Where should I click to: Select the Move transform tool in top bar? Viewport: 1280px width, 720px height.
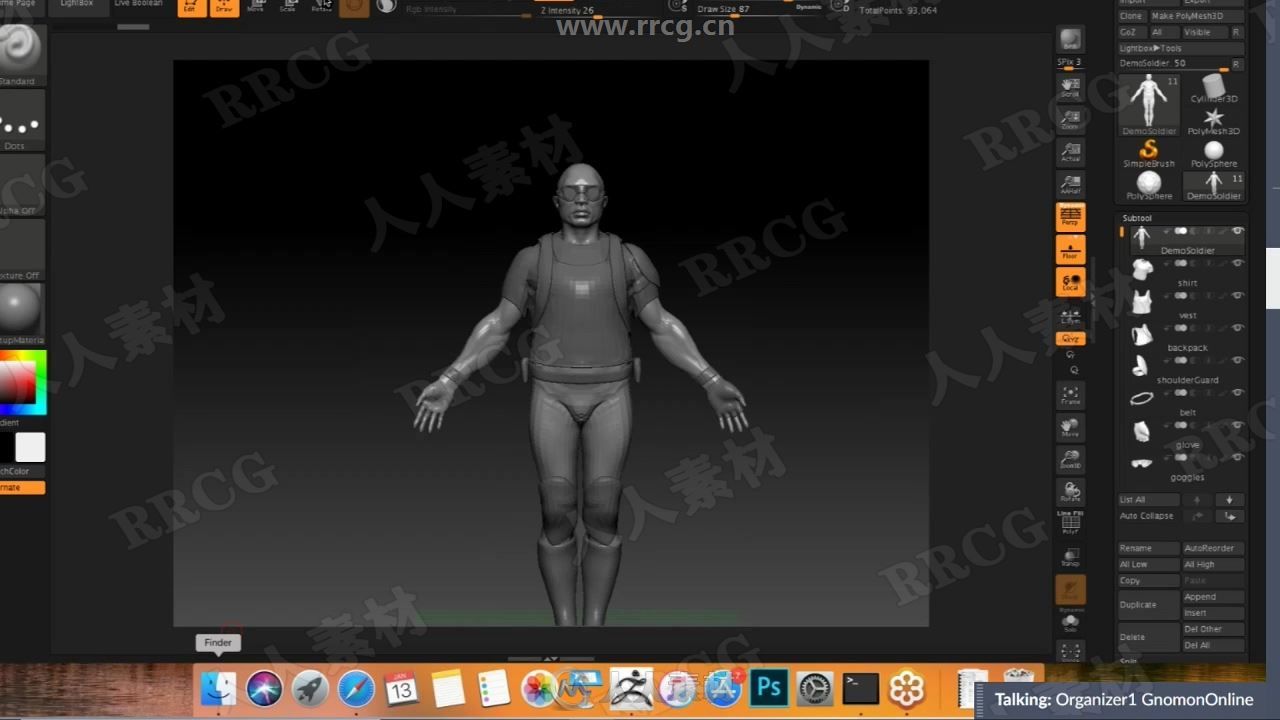point(255,6)
